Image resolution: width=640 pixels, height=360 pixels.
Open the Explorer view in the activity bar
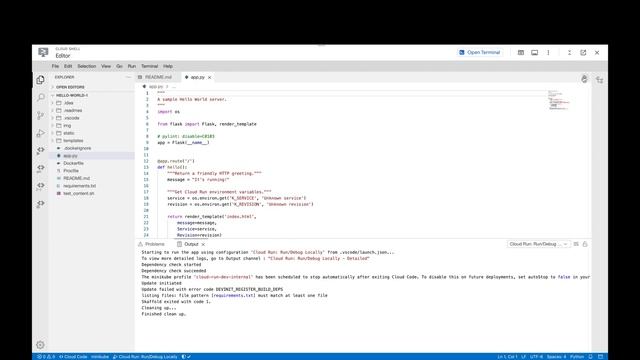click(40, 80)
